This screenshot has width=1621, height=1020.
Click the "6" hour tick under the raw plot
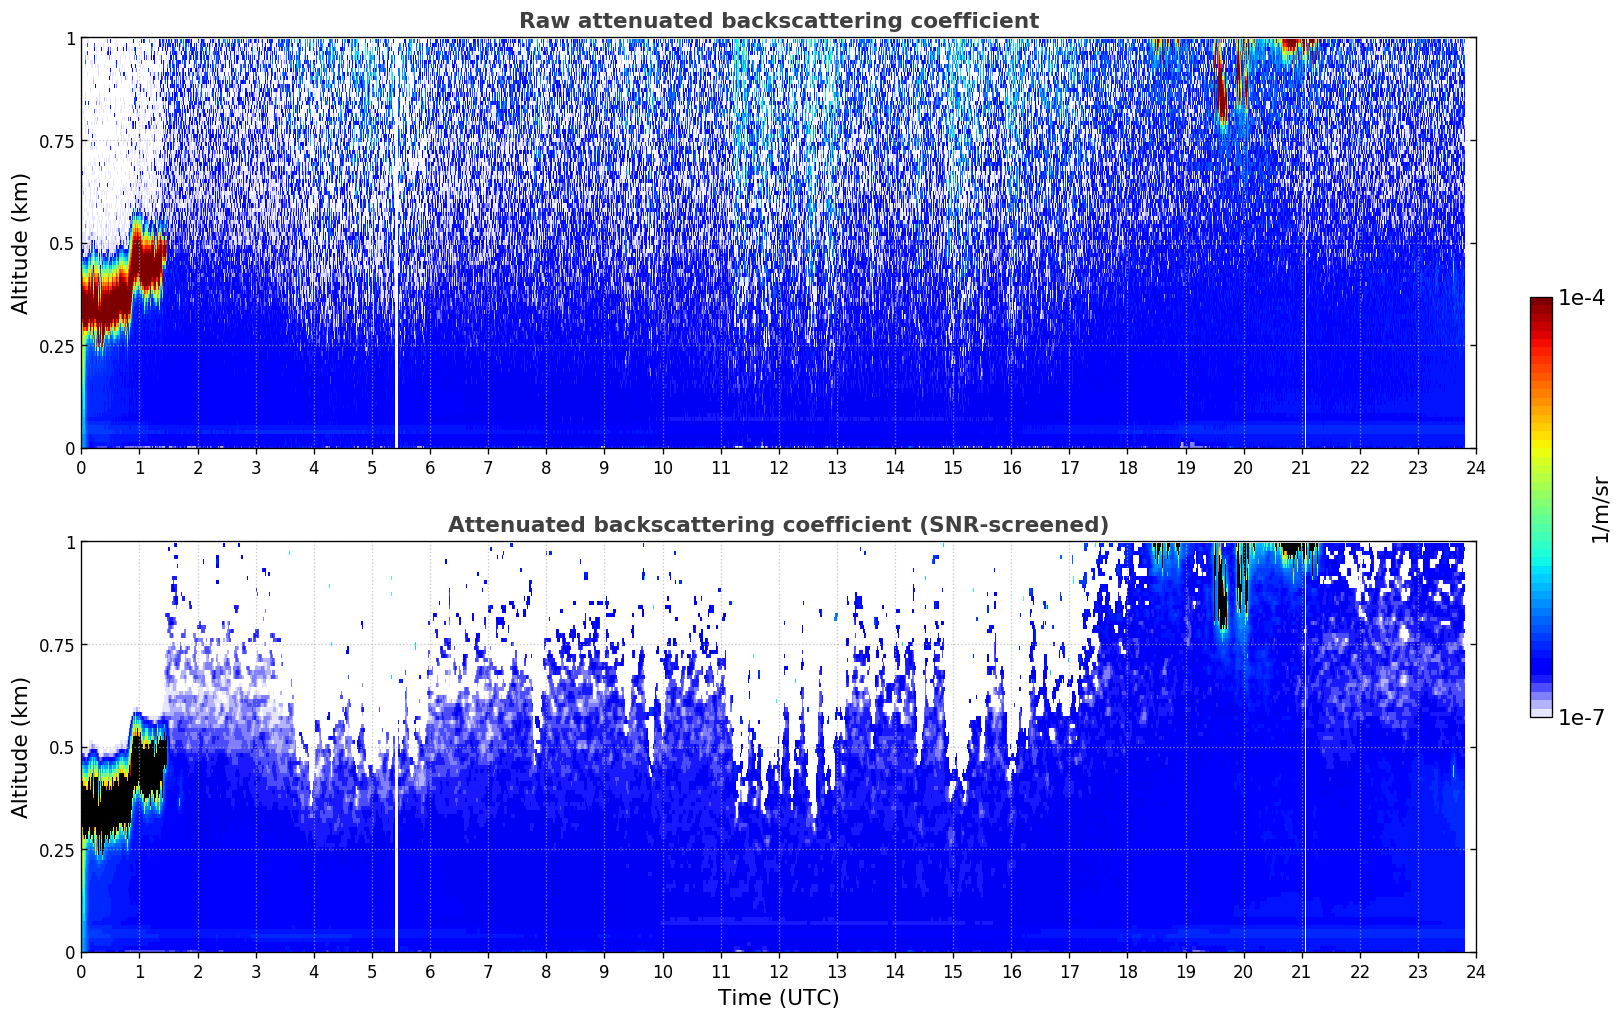430,467
